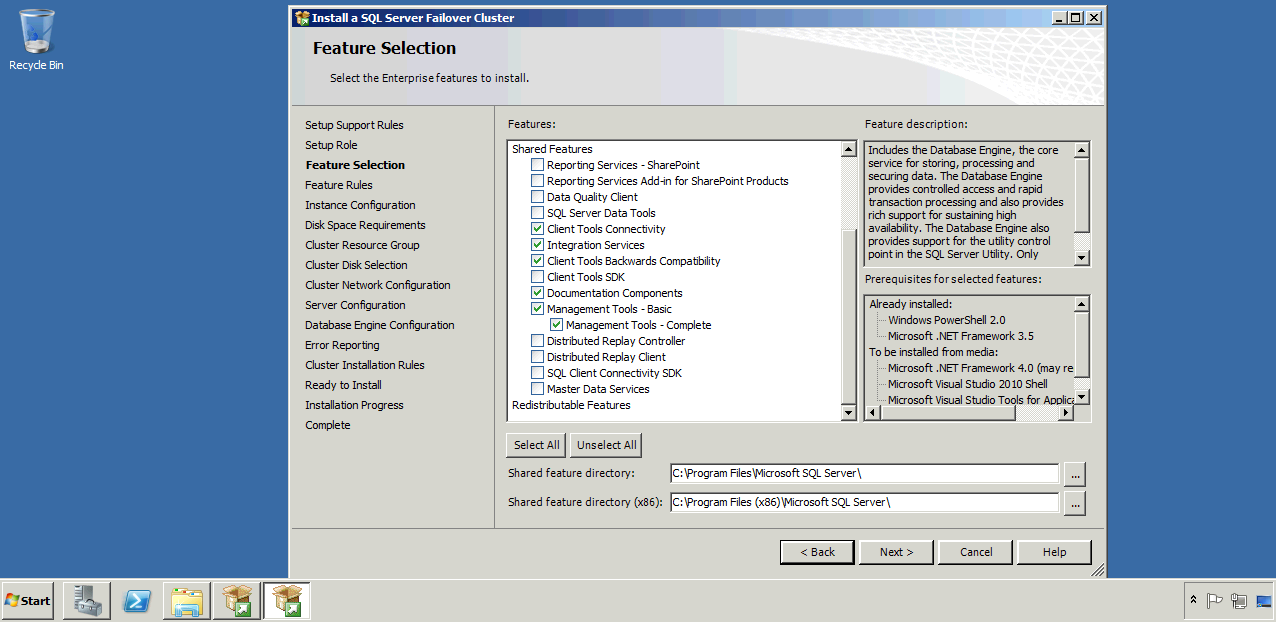Uncheck Documentation Components
The width and height of the screenshot is (1276, 622).
538,293
